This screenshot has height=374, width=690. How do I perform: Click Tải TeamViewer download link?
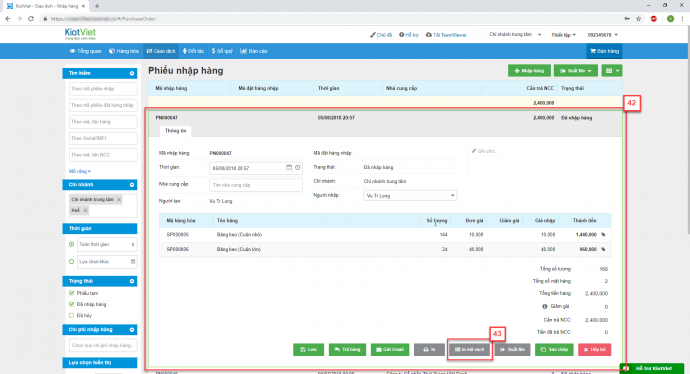(x=446, y=35)
